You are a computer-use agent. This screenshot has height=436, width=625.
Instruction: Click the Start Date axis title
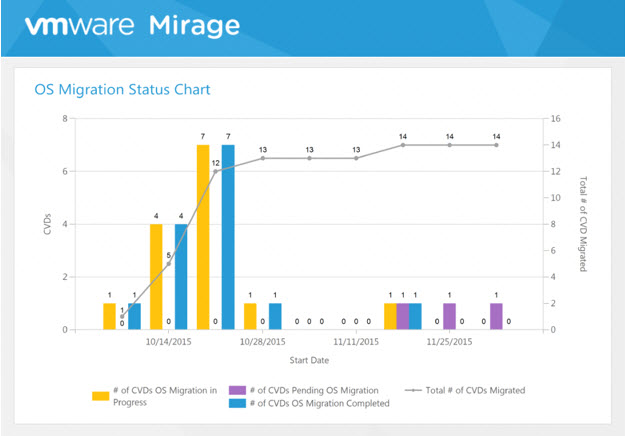coord(309,360)
